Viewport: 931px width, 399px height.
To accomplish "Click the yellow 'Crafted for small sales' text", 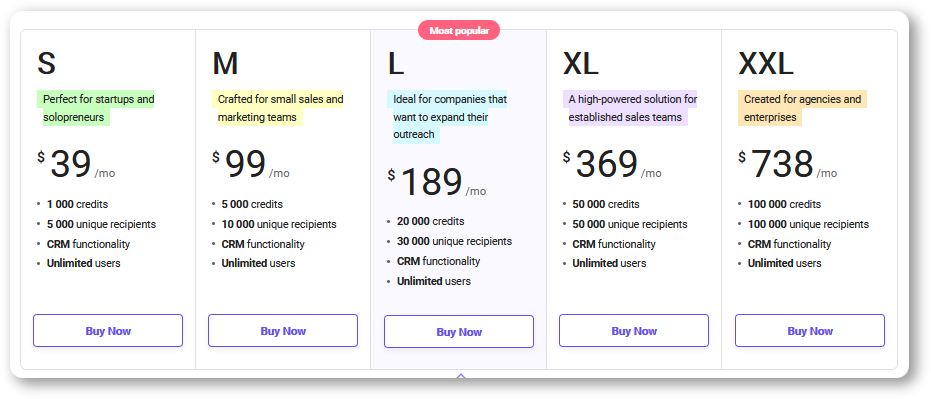I will pyautogui.click(x=278, y=108).
